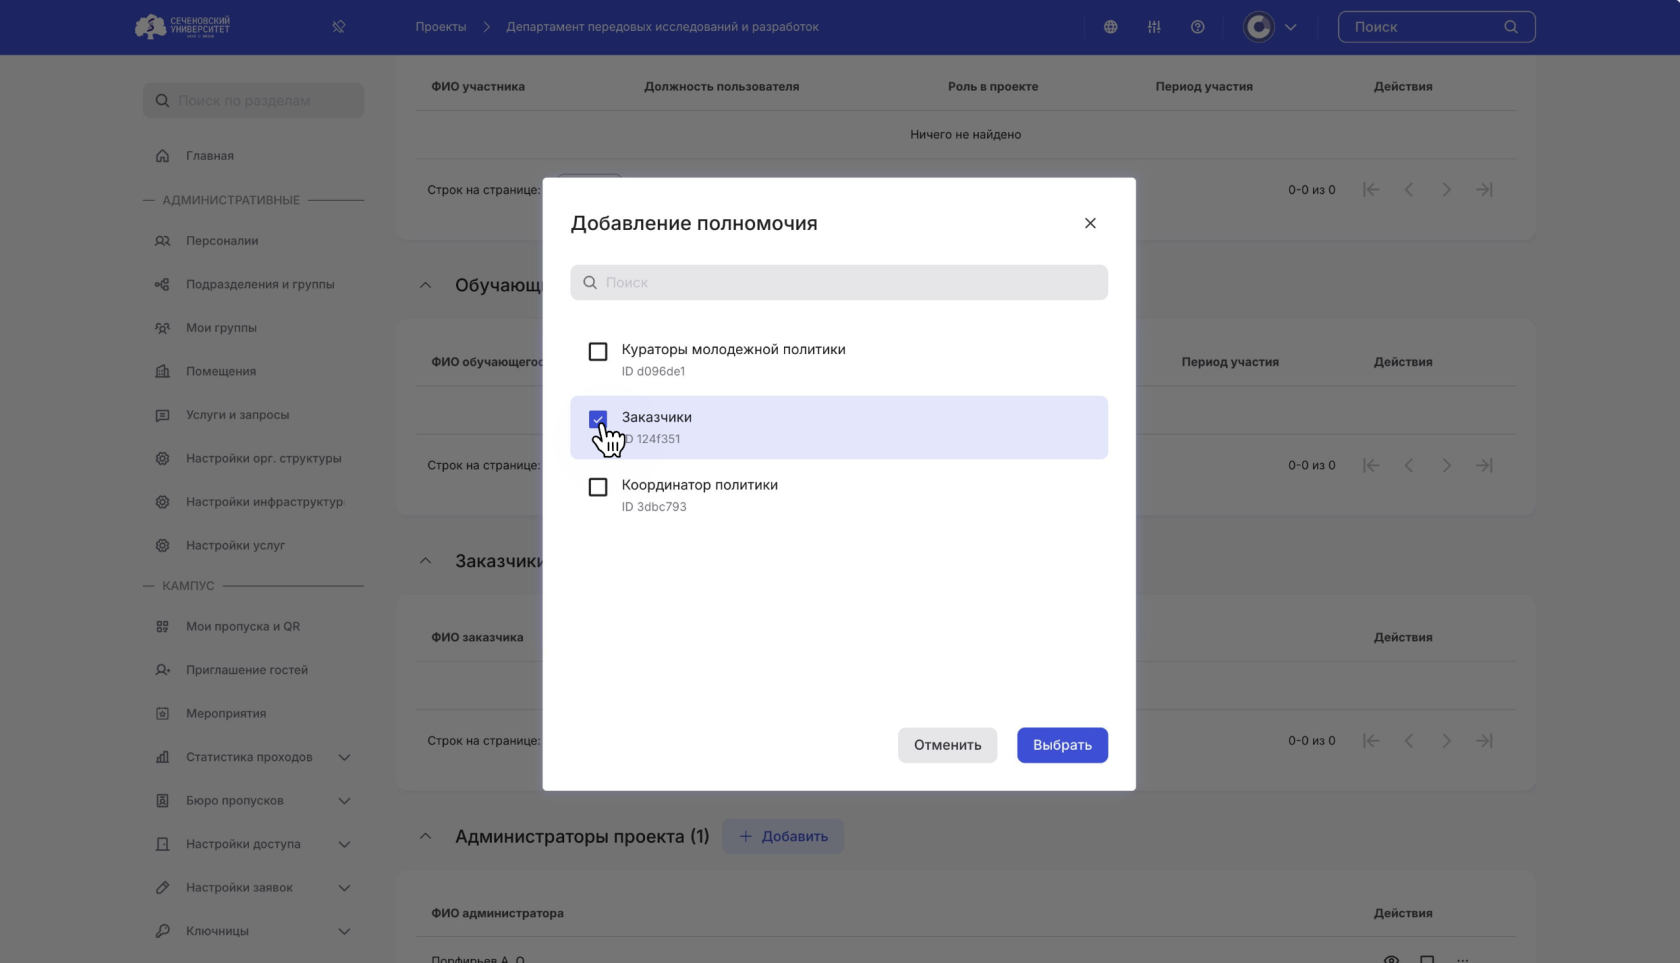
Task: Uncheck the Заказчики checkbox
Action: (598, 419)
